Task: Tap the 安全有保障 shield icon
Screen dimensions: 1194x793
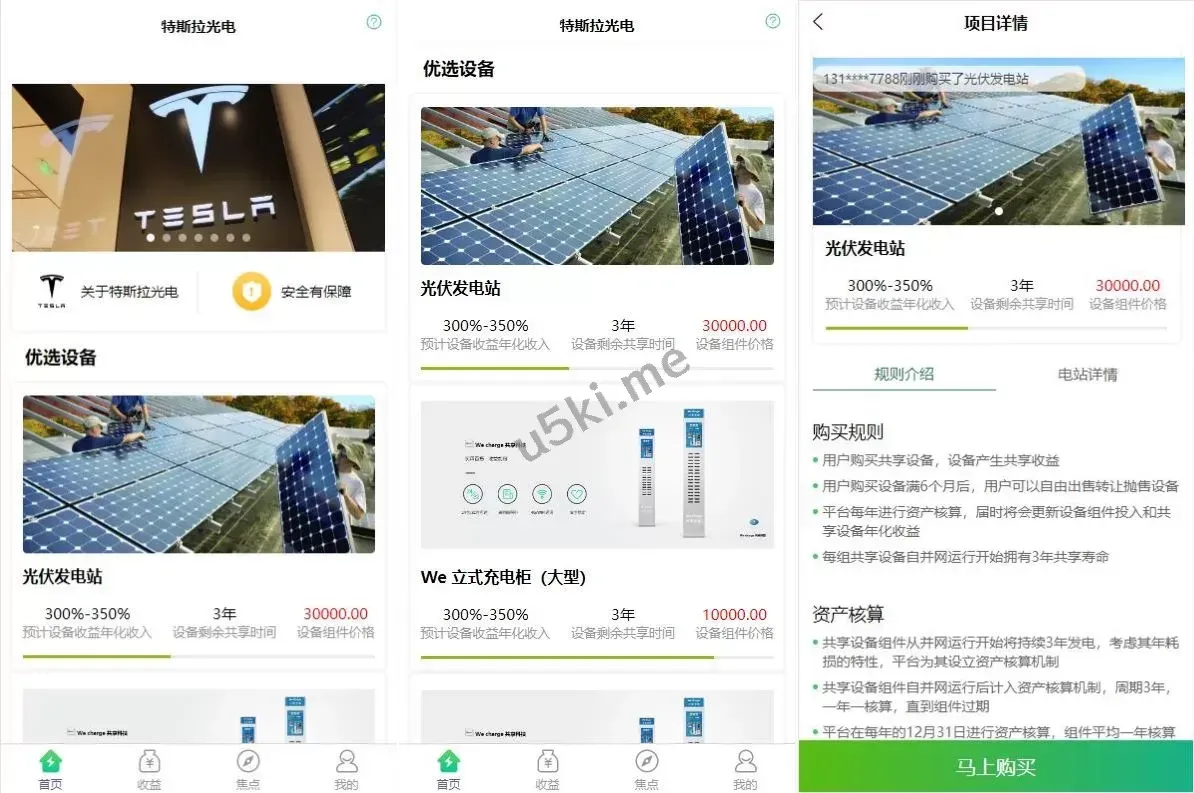Action: click(251, 291)
